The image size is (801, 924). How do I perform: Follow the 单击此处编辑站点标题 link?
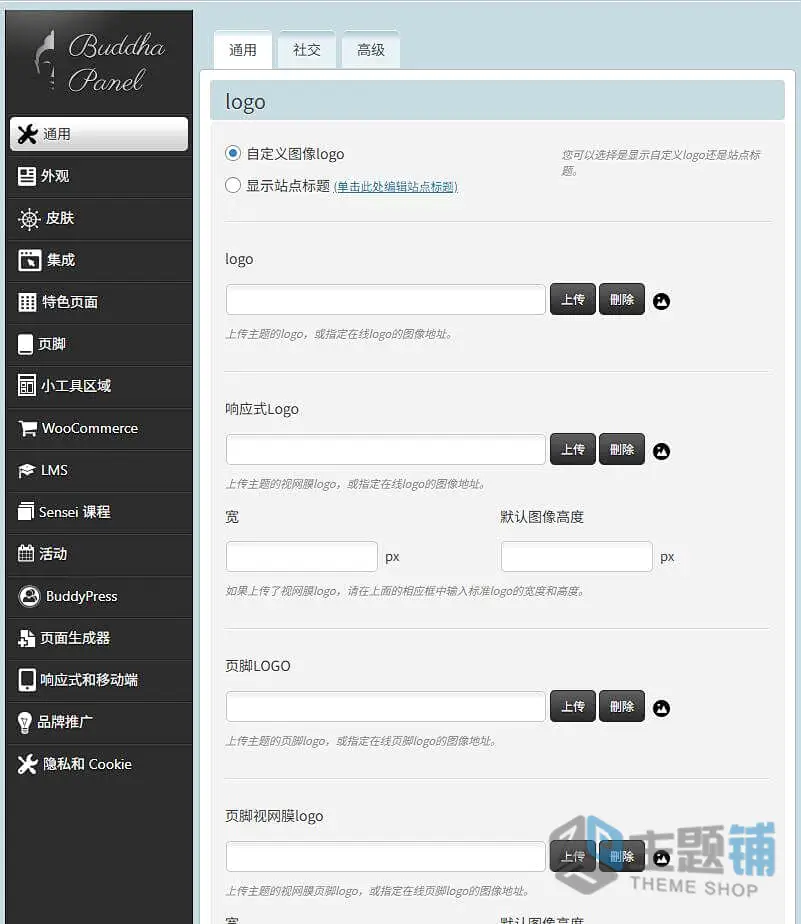click(395, 187)
